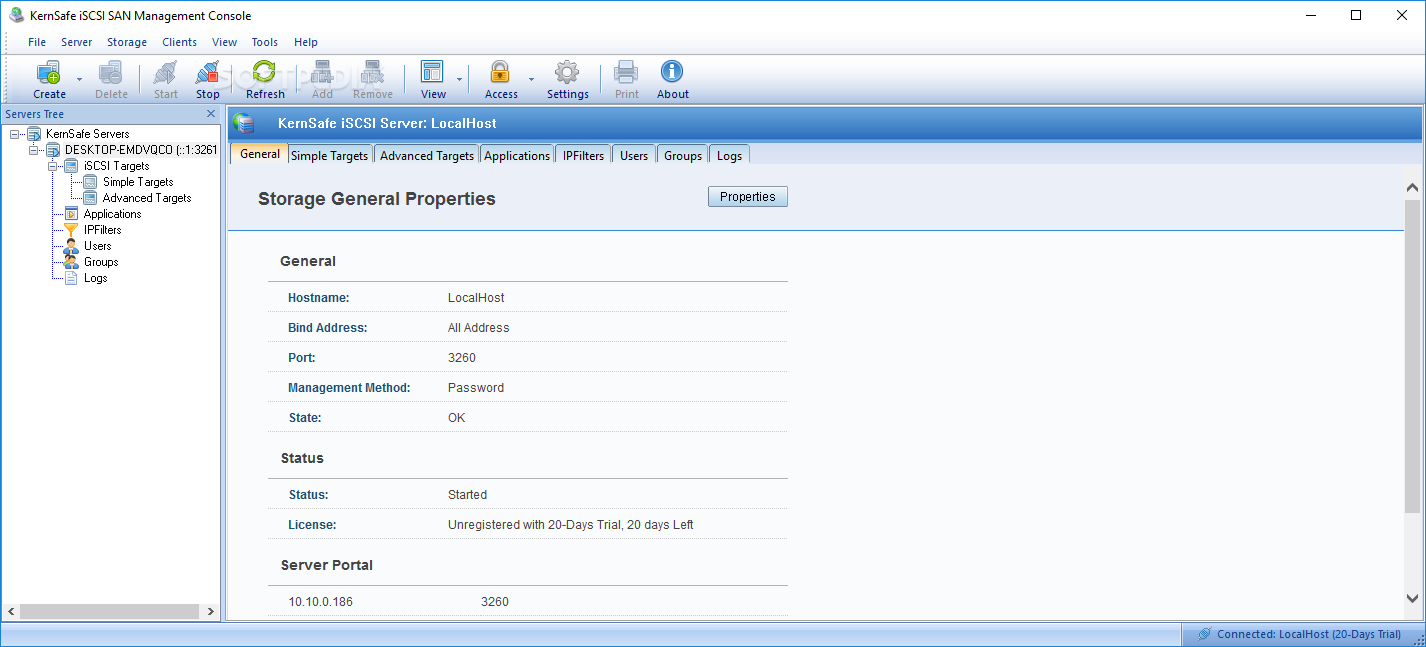Select iSCSI Targets tree item
1426x647 pixels.
116,166
